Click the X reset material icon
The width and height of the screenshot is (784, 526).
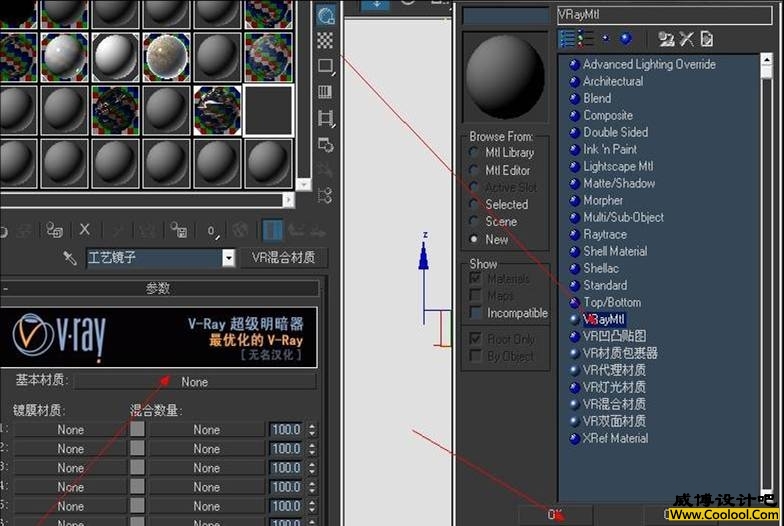(x=85, y=230)
